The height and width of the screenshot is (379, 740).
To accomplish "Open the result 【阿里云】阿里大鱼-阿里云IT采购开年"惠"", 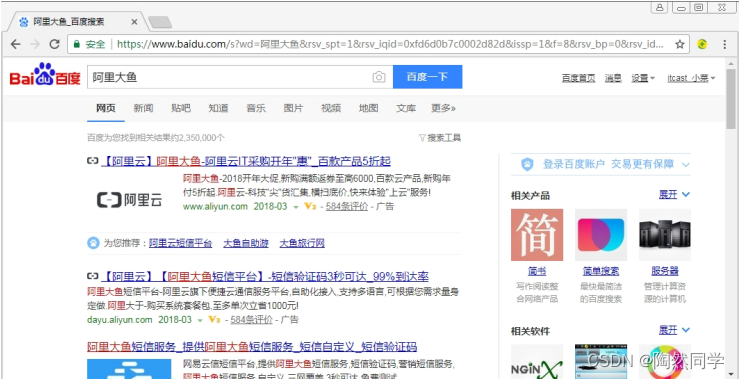I will 246,161.
